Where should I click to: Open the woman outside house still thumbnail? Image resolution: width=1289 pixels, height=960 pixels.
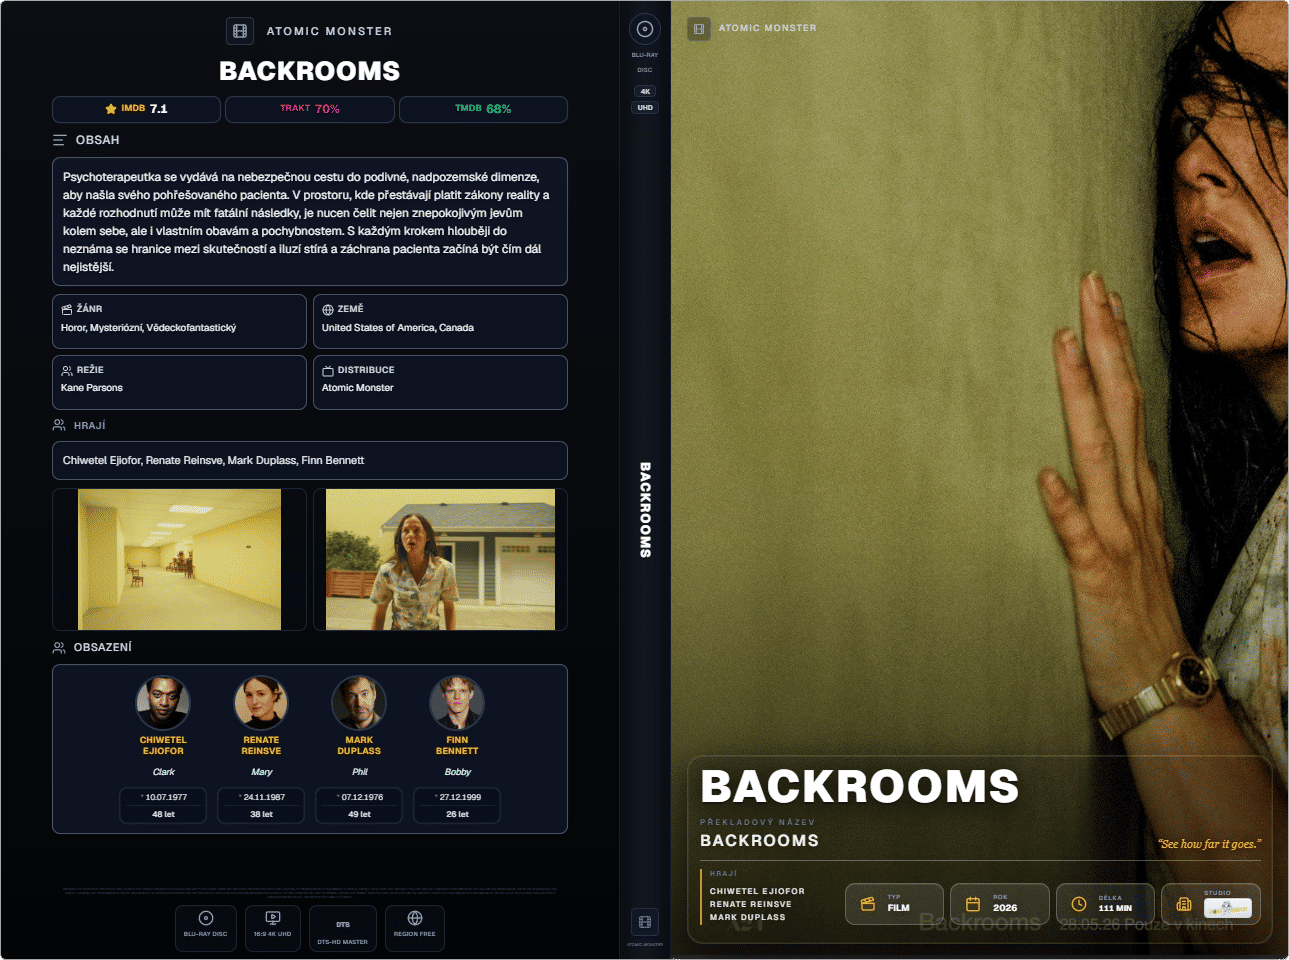[x=440, y=559]
